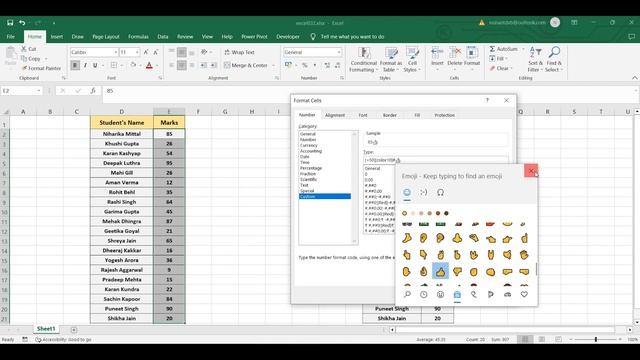Open Calibri font name dropdown

116,52
